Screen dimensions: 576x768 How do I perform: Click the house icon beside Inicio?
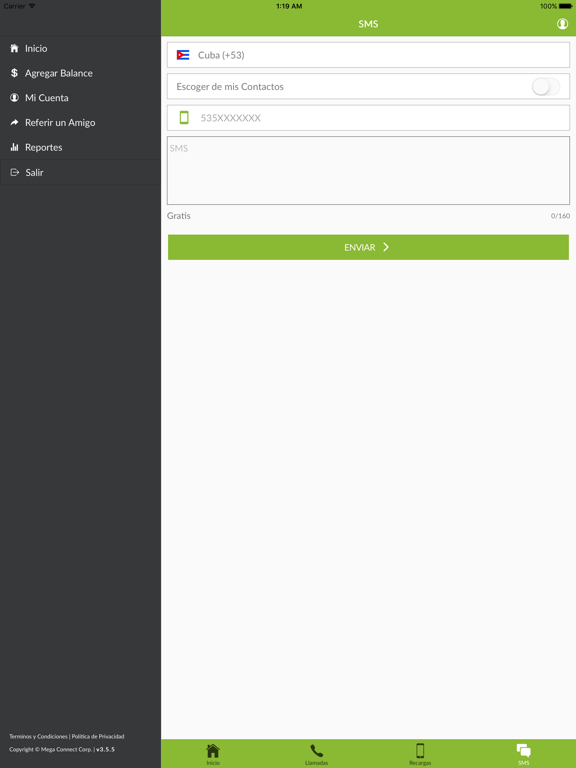(x=14, y=48)
